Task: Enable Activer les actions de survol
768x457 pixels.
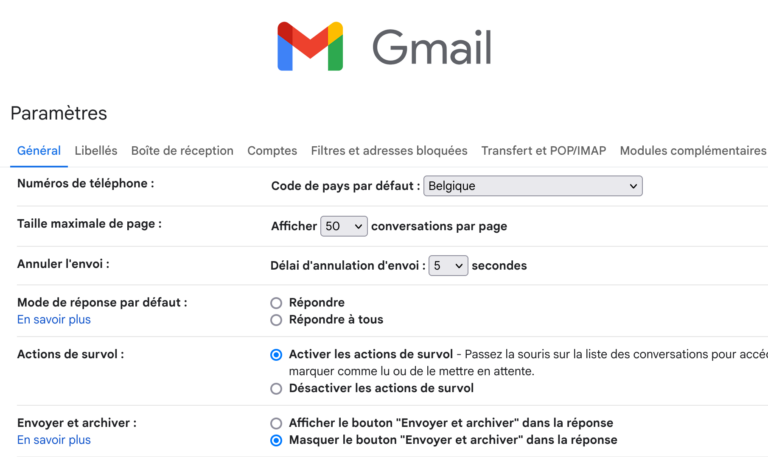Action: (x=276, y=355)
